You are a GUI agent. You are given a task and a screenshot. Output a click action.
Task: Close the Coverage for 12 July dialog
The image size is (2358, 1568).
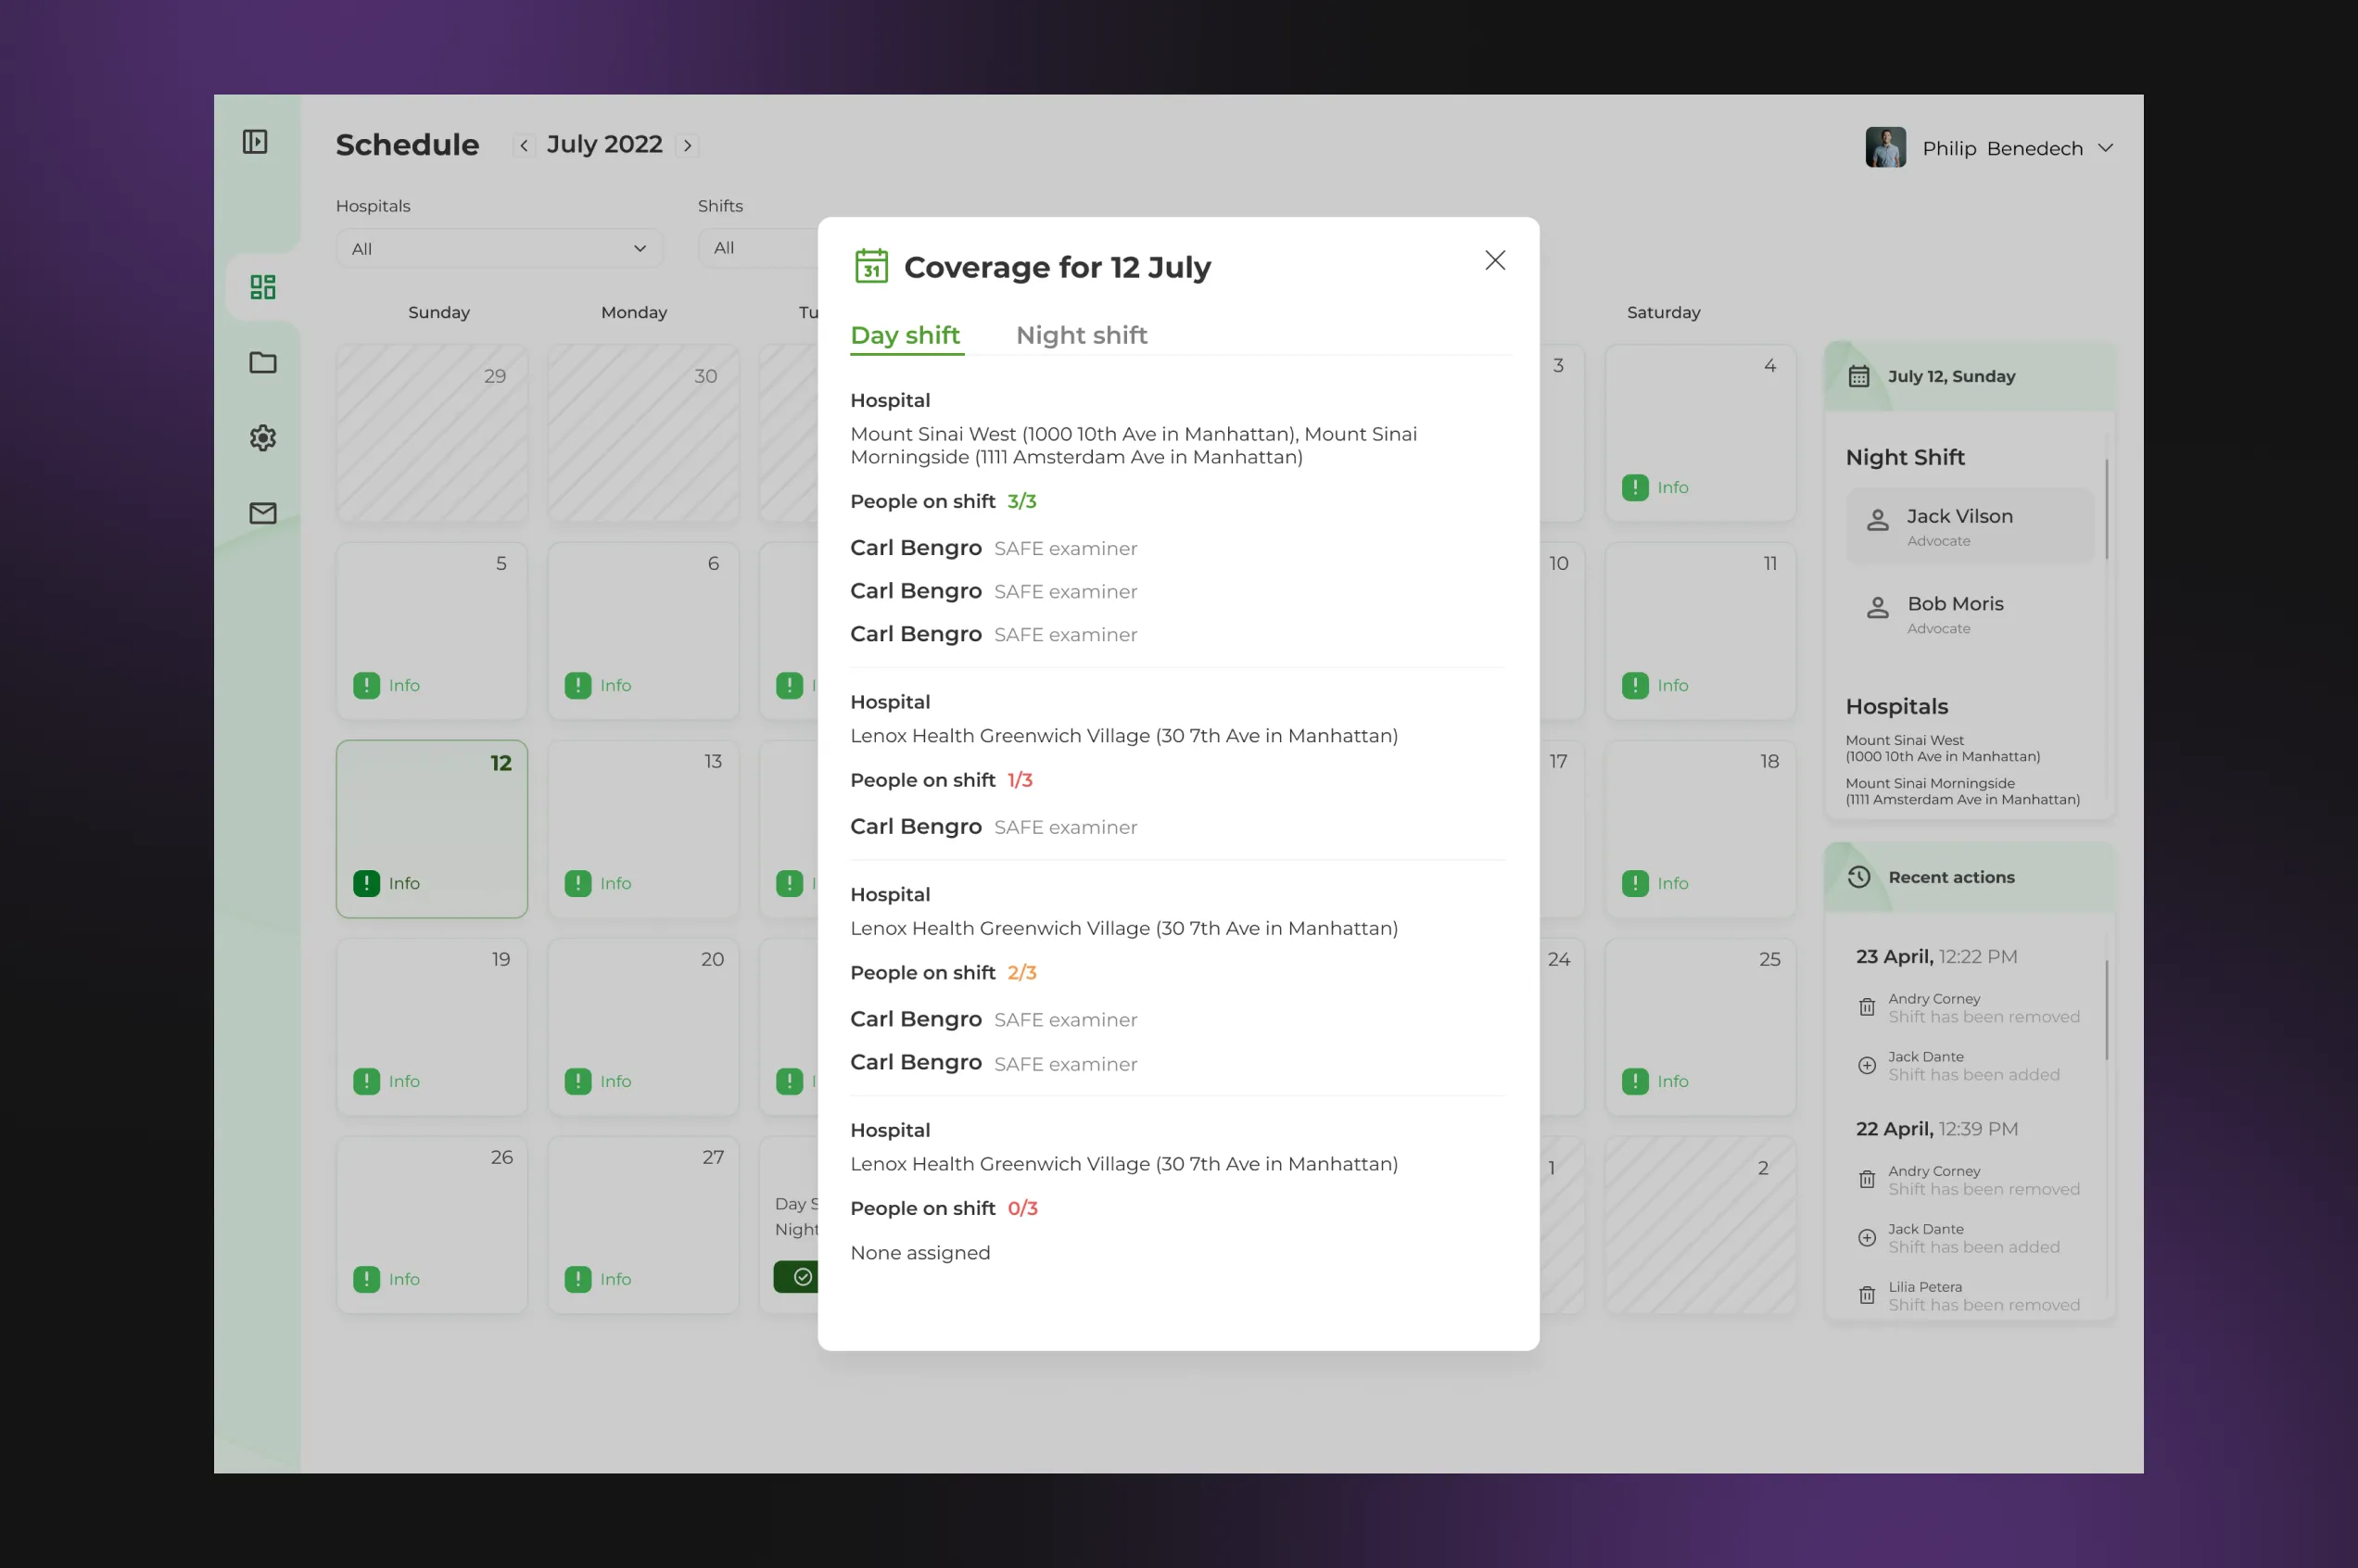1494,261
